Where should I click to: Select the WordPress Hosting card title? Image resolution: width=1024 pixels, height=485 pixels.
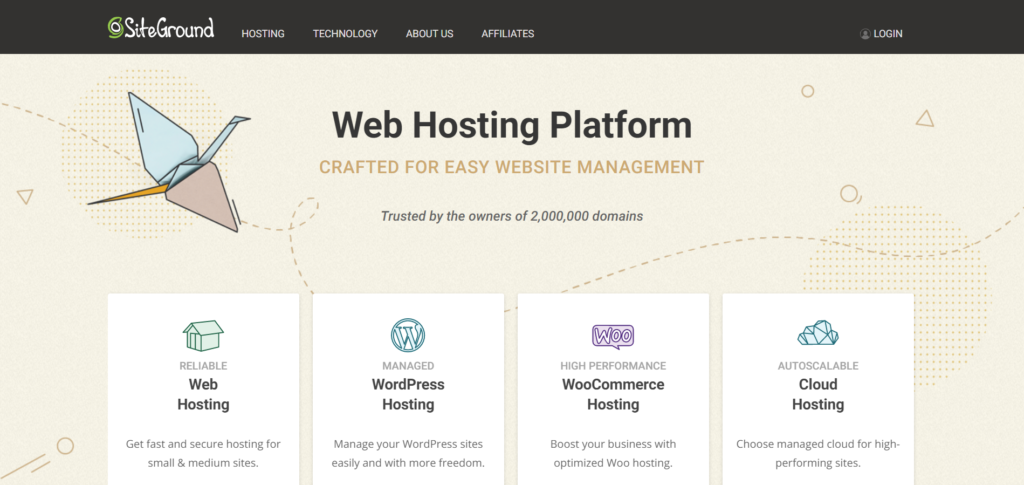coord(408,394)
